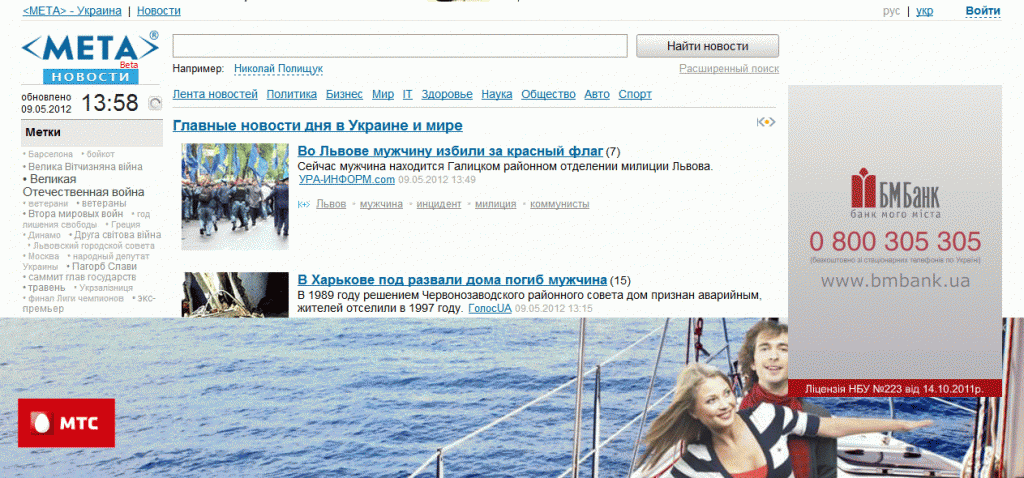Click the www.bmbank.ua address in the ad

(x=895, y=281)
